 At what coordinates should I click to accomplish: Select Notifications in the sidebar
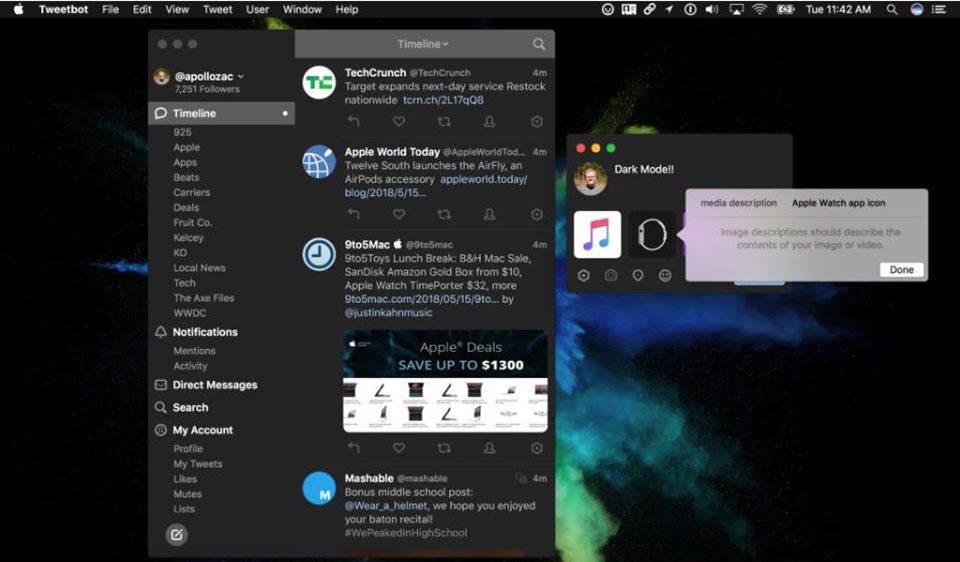click(204, 332)
